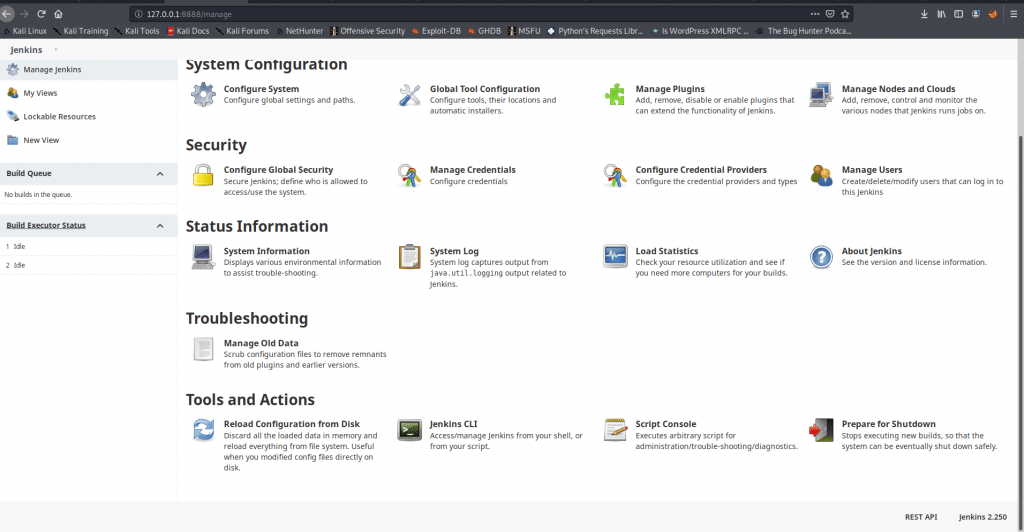This screenshot has width=1024, height=532.
Task: Open the Configure Global Security link
Action: coord(278,170)
